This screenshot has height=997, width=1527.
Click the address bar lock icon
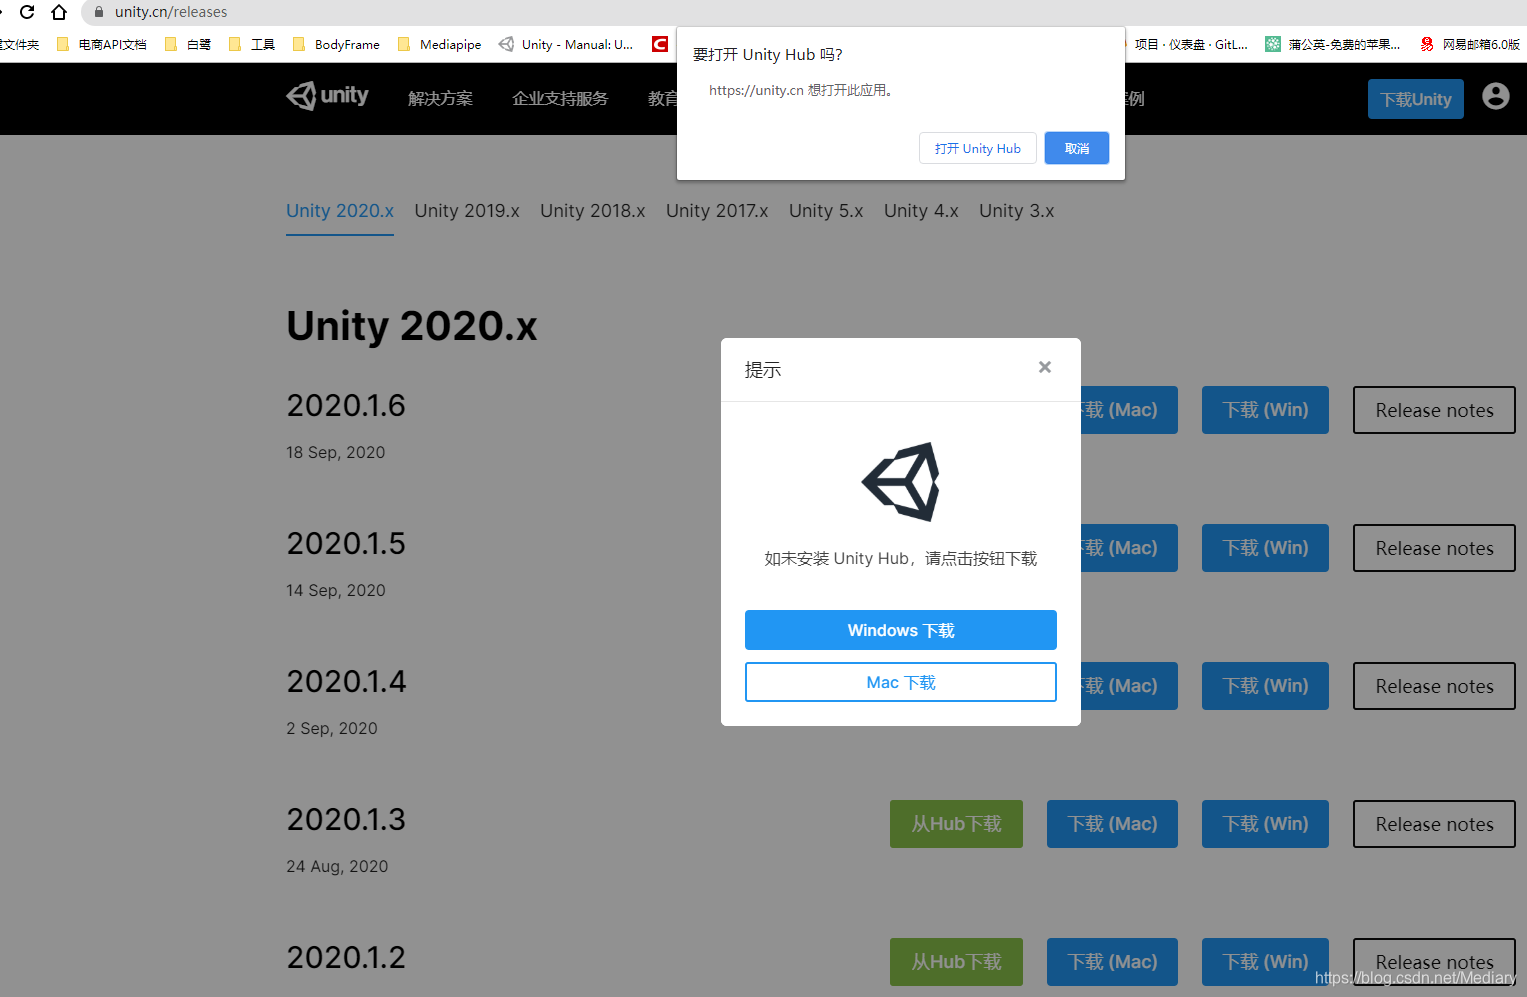[98, 12]
